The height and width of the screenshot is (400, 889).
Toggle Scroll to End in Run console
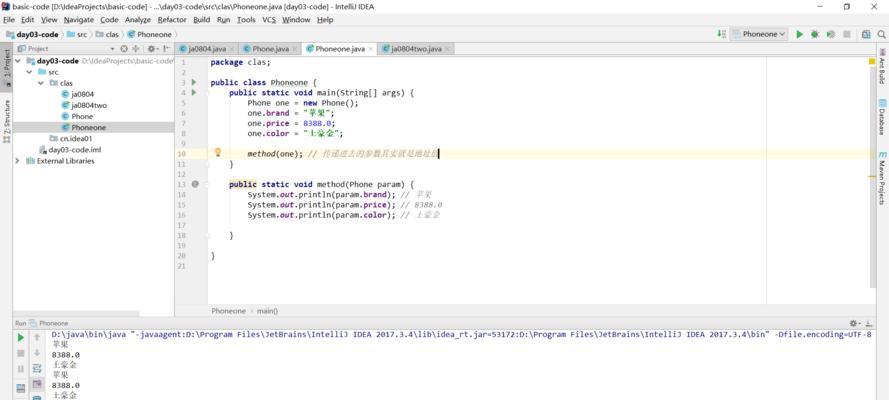37,384
